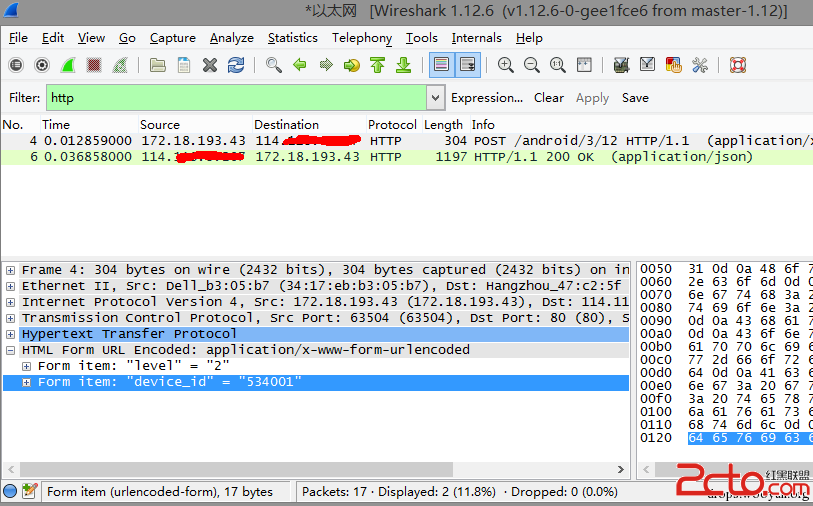Open a capture file icon

(158, 65)
